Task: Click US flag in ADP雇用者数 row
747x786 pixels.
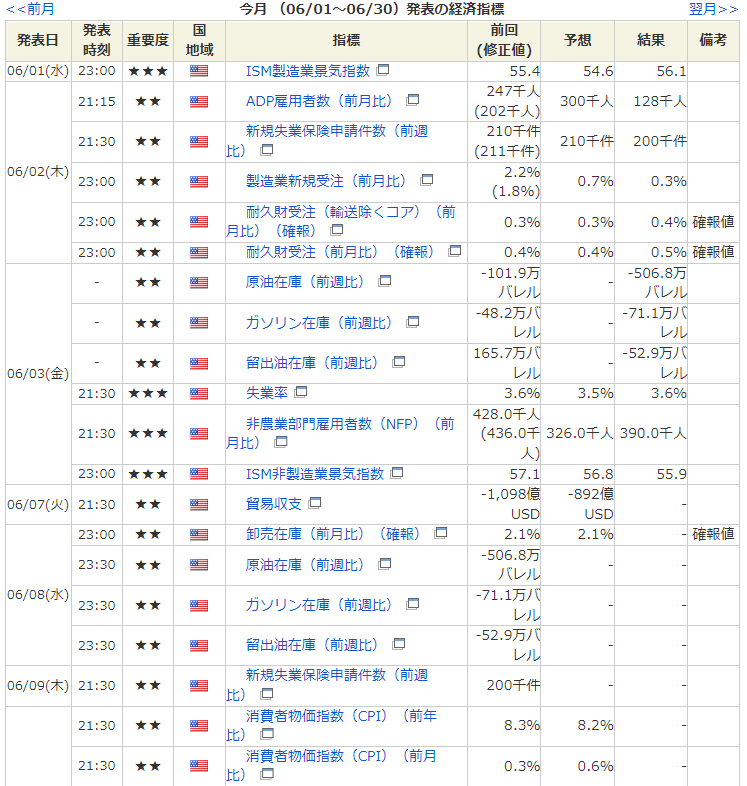Action: pos(199,101)
